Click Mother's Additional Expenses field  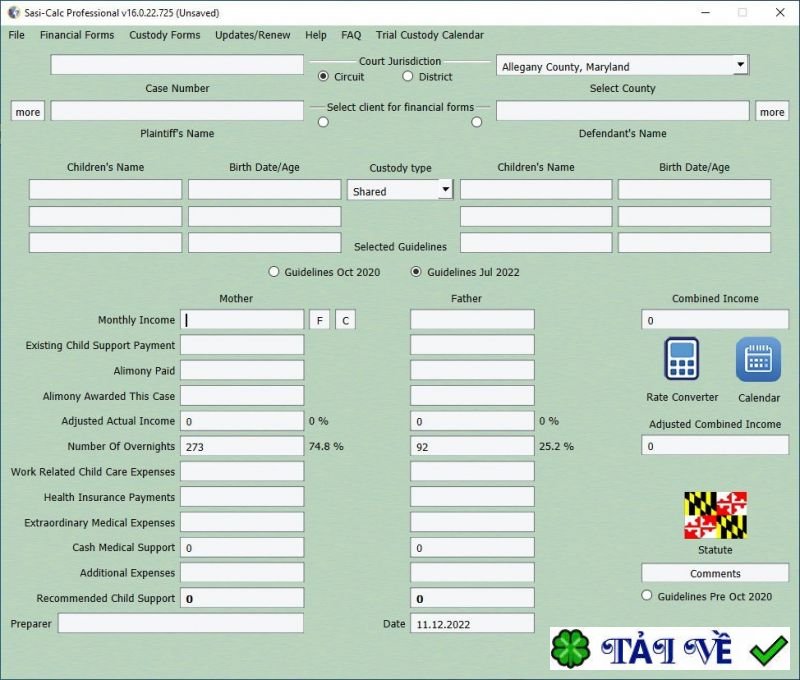(x=242, y=572)
